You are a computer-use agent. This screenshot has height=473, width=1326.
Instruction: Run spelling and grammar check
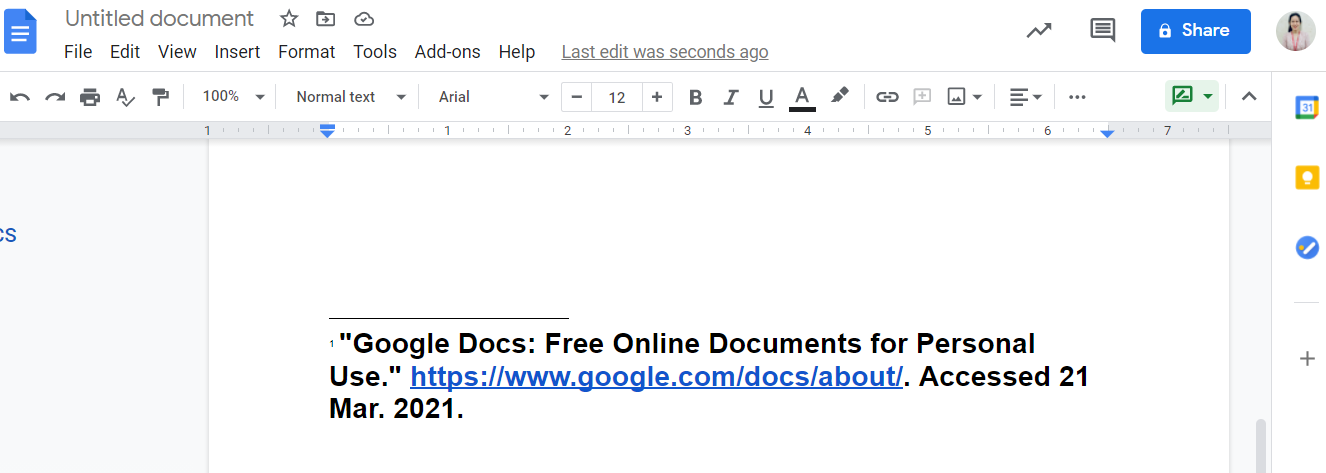tap(125, 97)
